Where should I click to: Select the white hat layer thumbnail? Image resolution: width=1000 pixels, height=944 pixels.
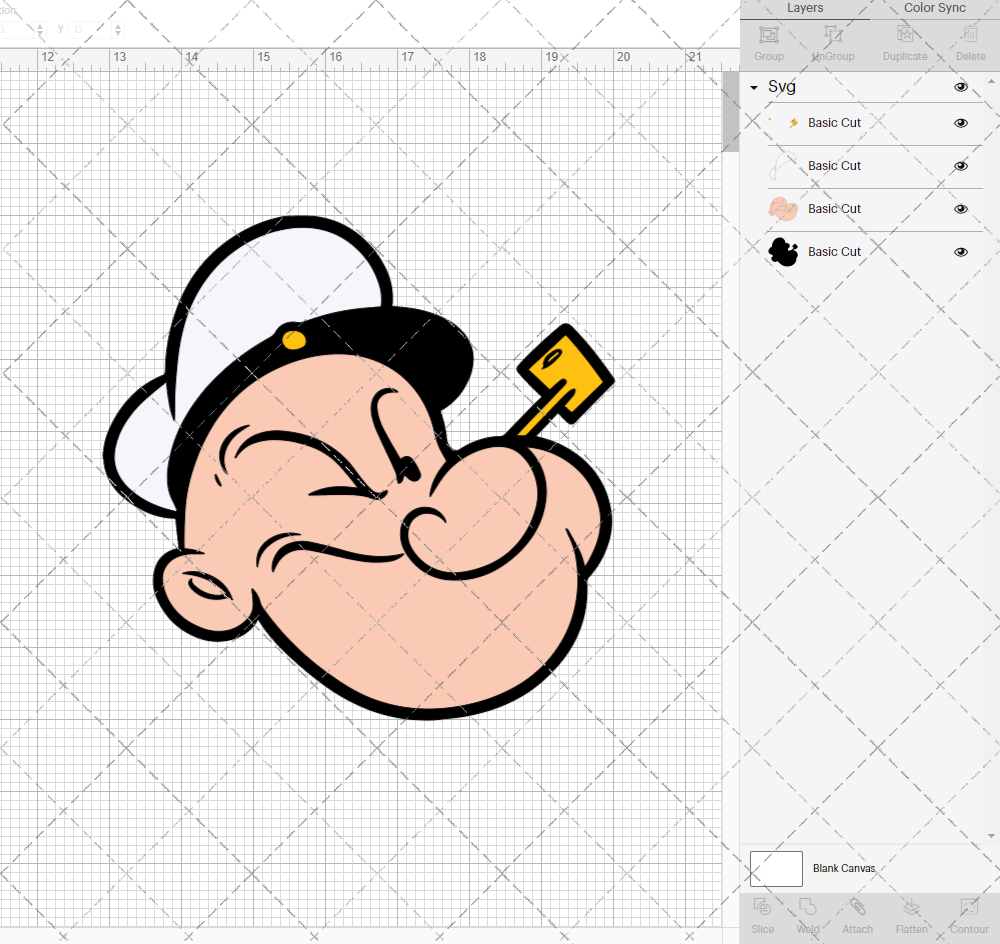point(784,166)
